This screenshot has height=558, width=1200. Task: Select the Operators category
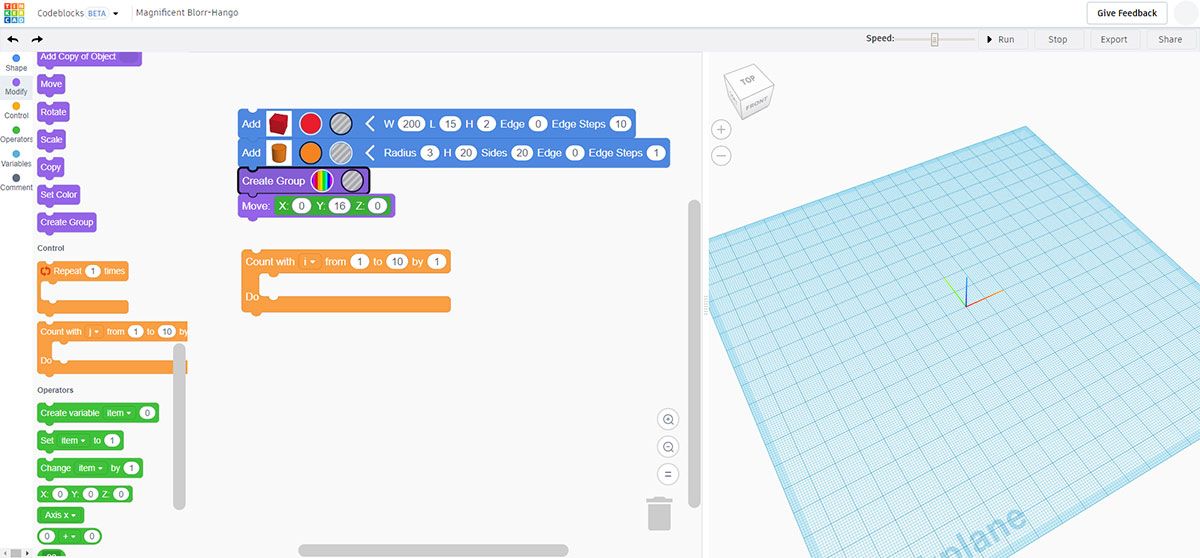[x=16, y=135]
